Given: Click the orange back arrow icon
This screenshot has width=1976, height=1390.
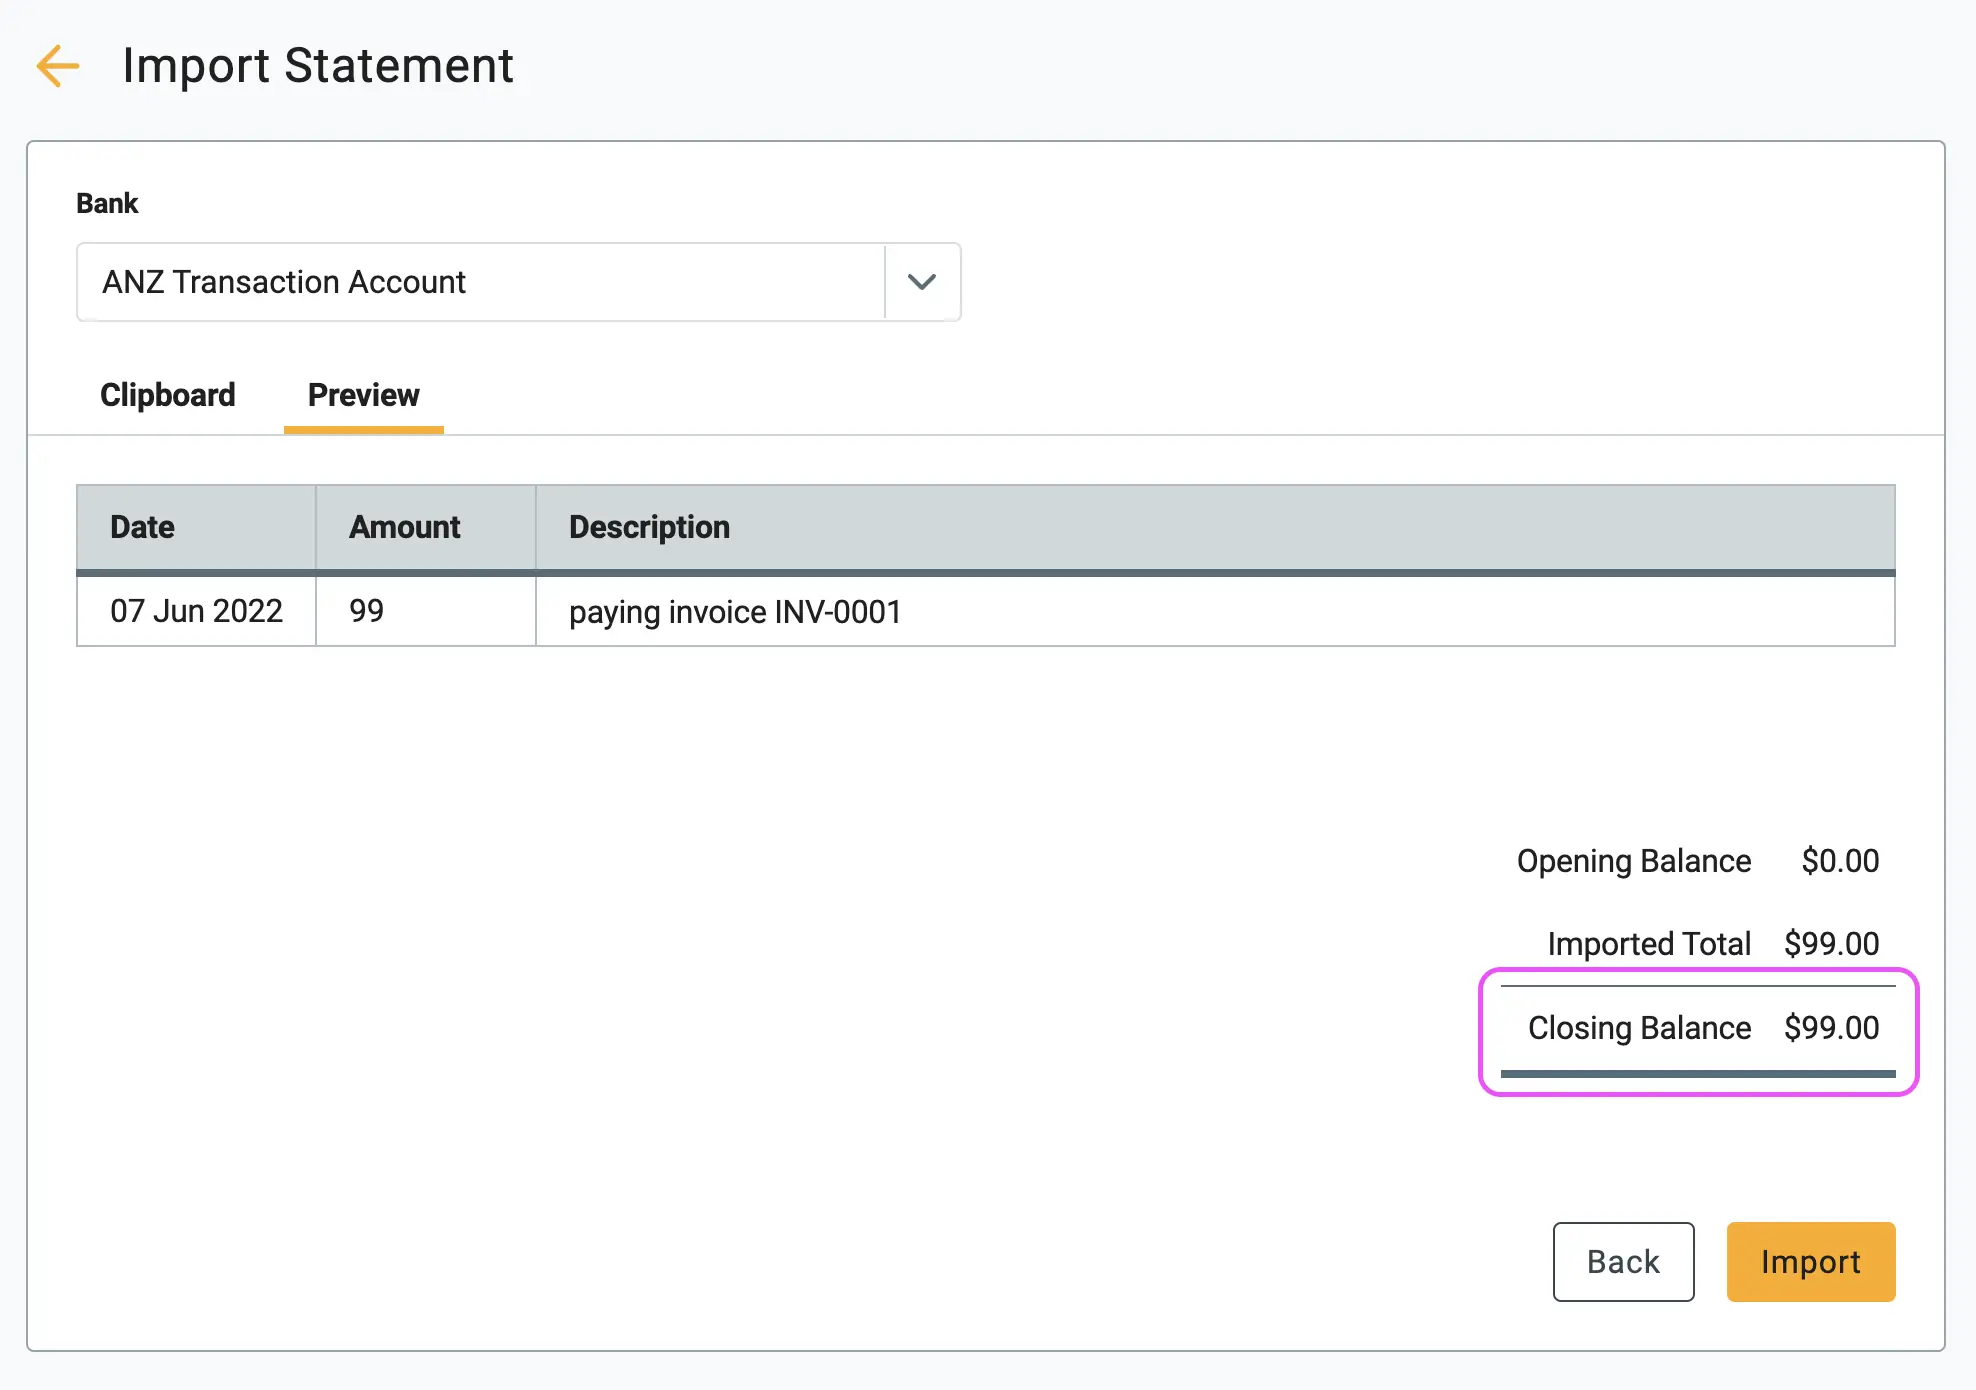Looking at the screenshot, I should [57, 66].
